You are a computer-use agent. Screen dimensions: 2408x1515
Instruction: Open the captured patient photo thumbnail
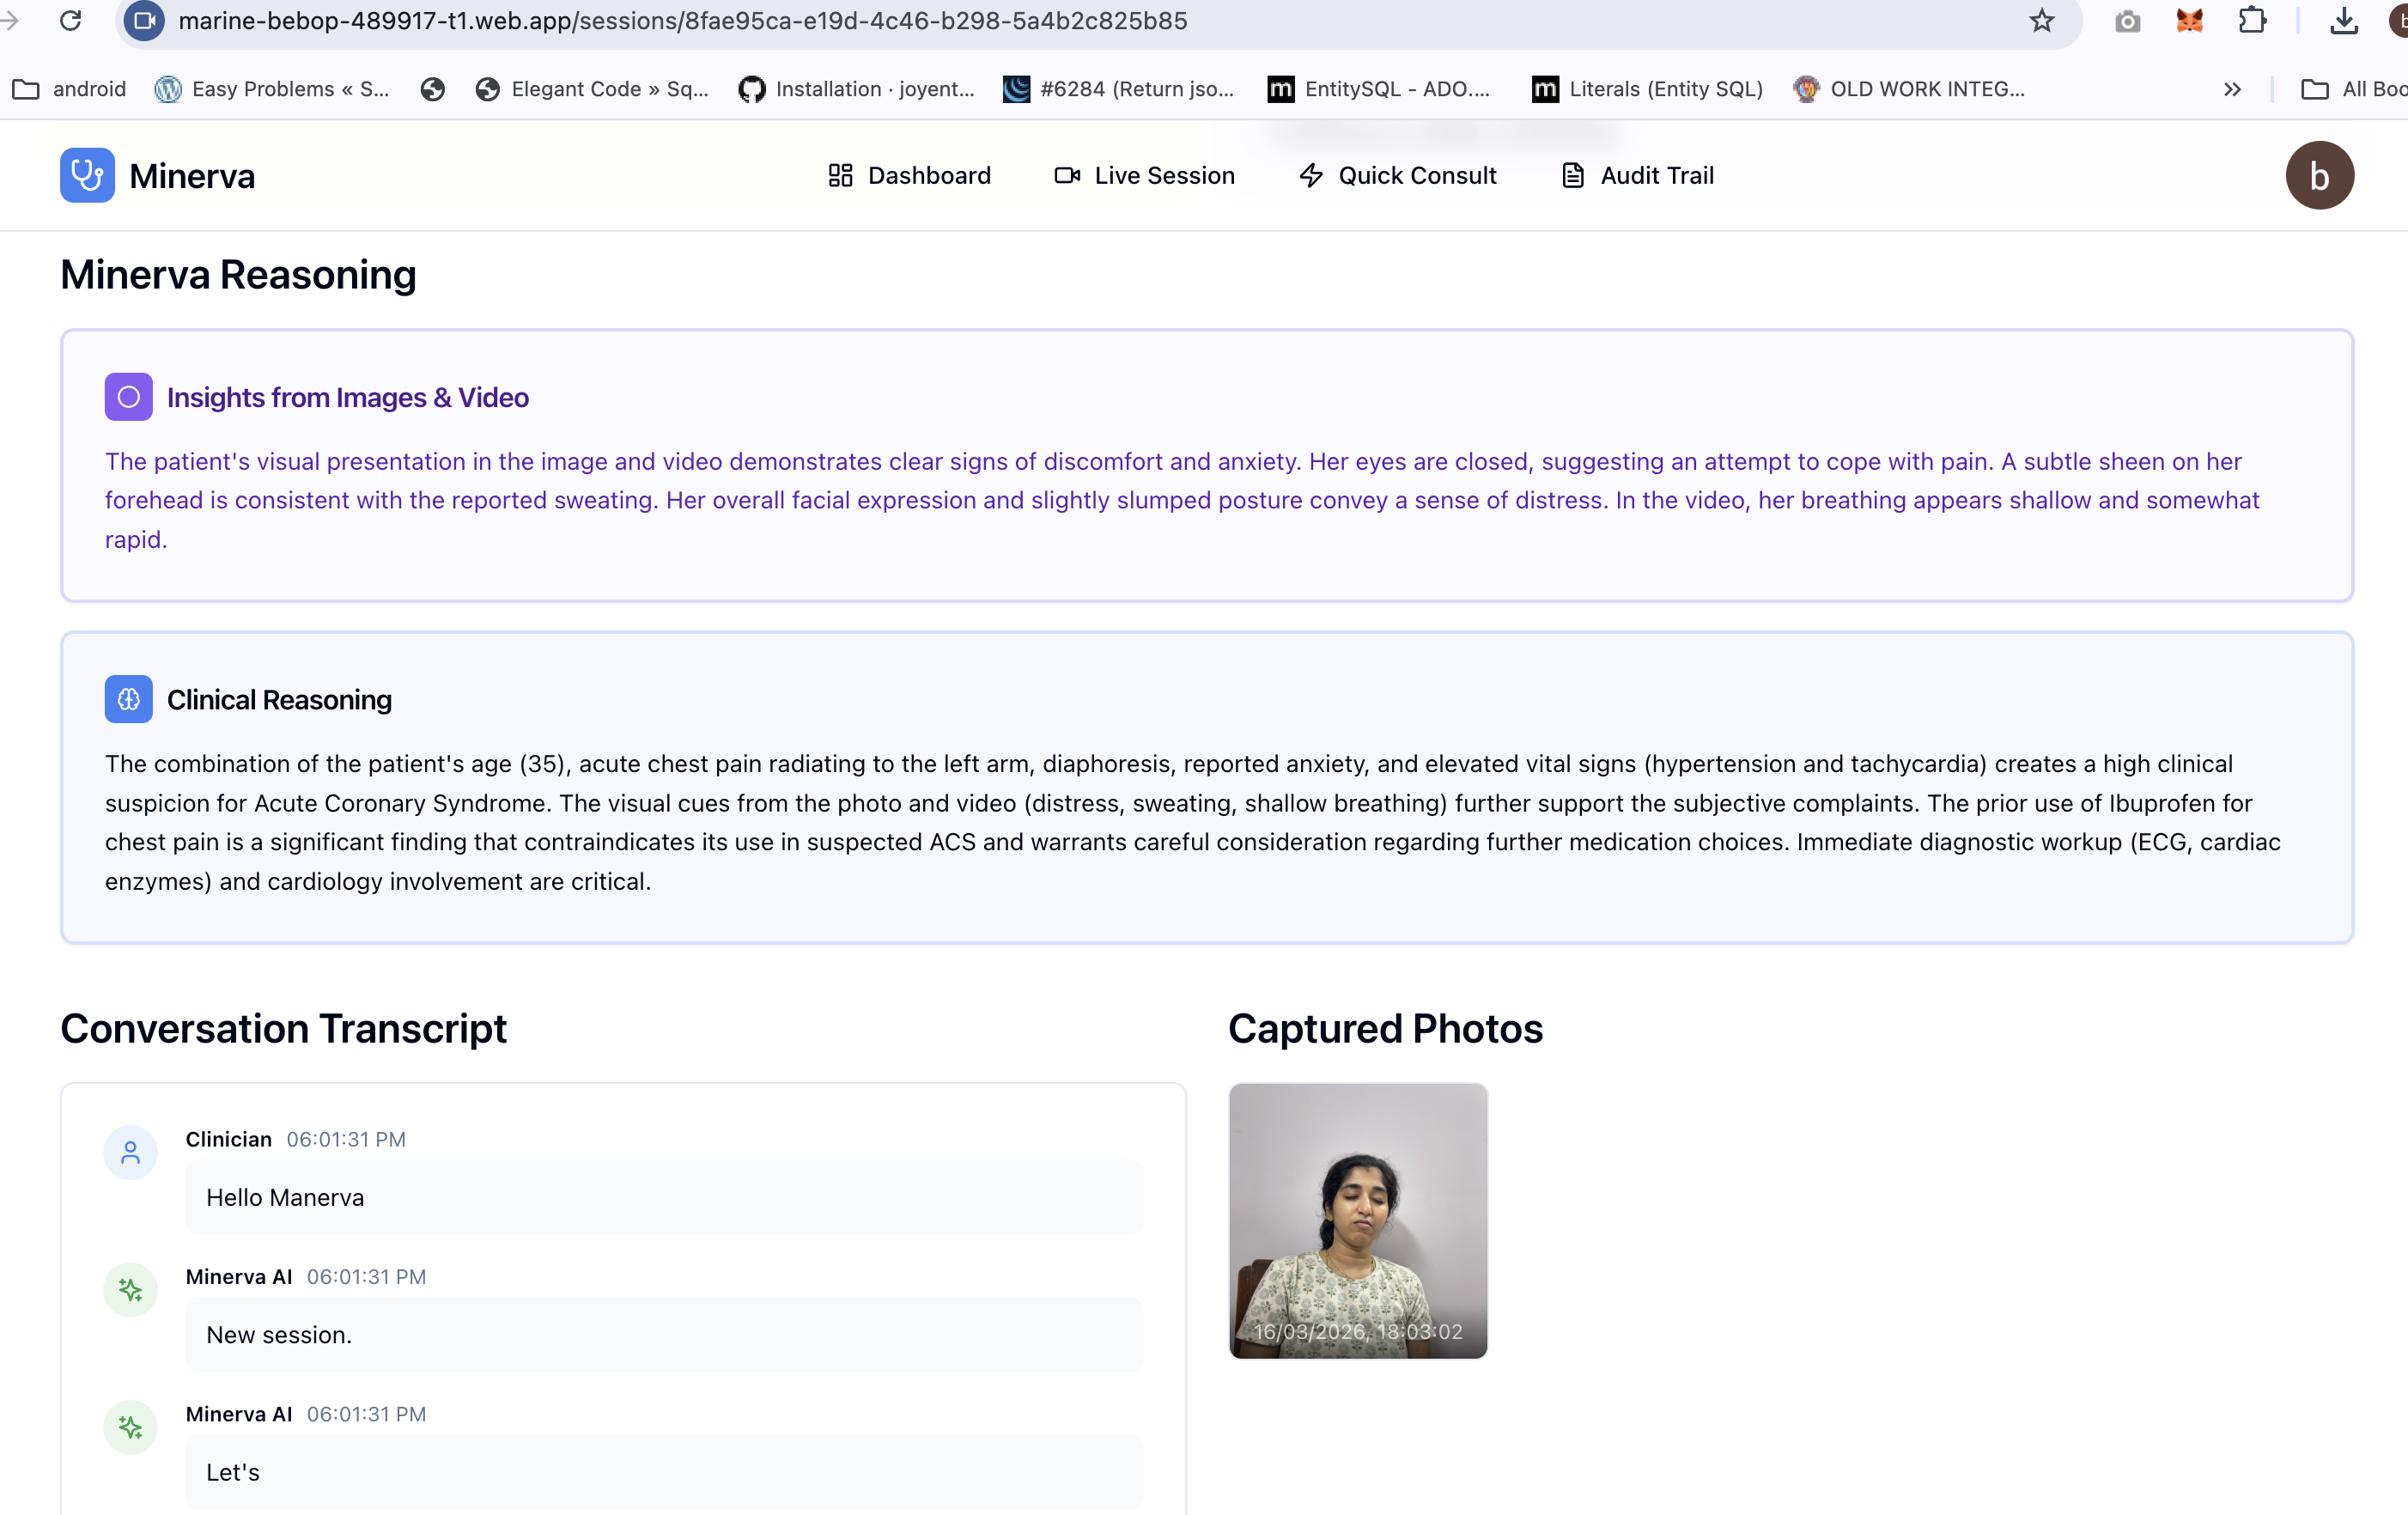point(1357,1220)
